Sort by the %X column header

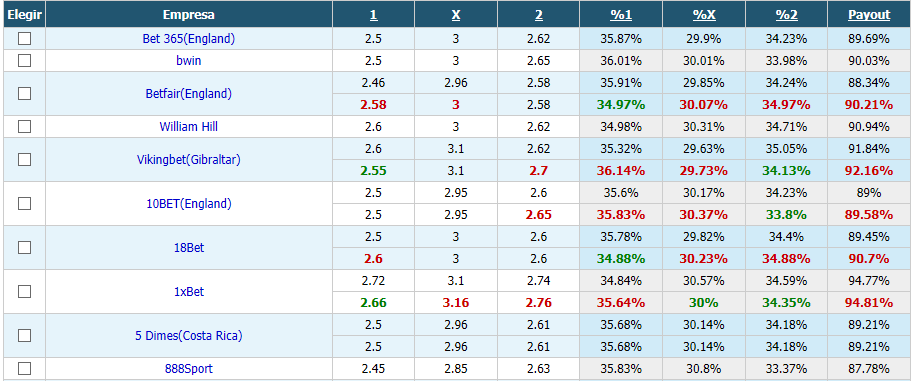point(704,15)
